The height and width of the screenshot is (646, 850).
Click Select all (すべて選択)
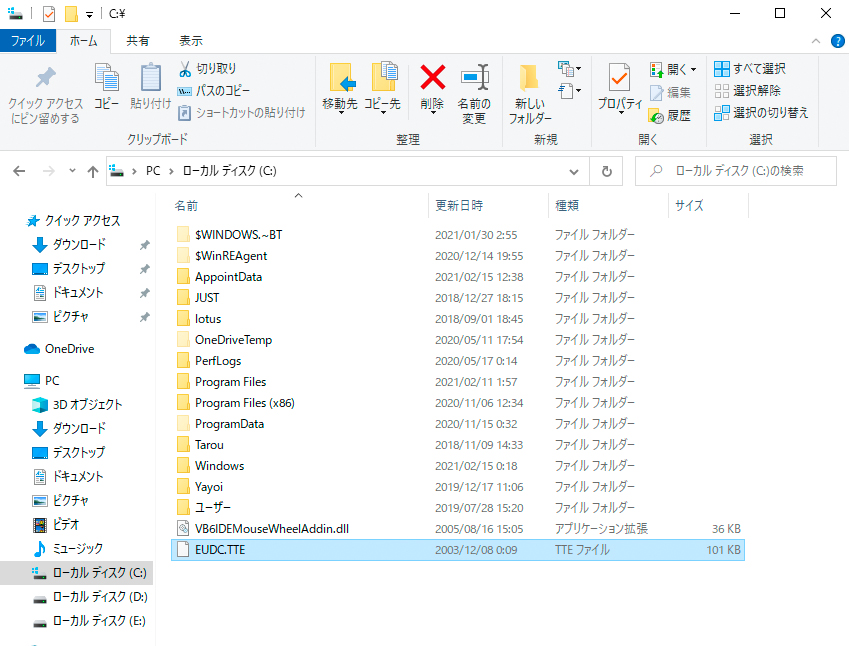(750, 69)
